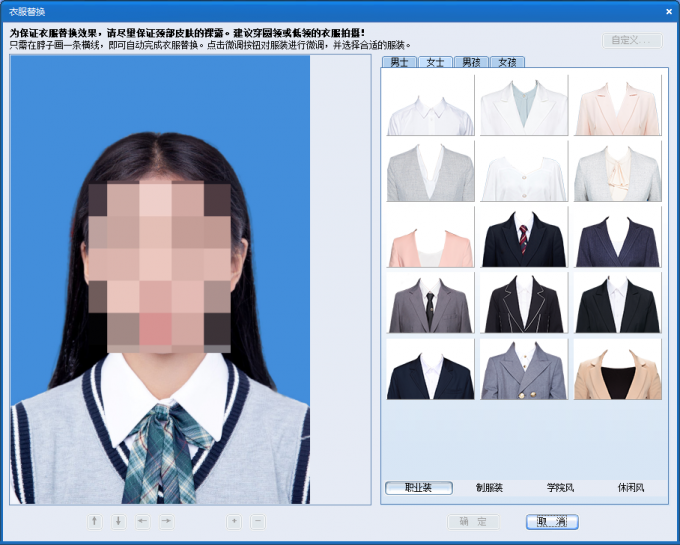
Task: Select the 职业装 style category
Action: (x=419, y=488)
